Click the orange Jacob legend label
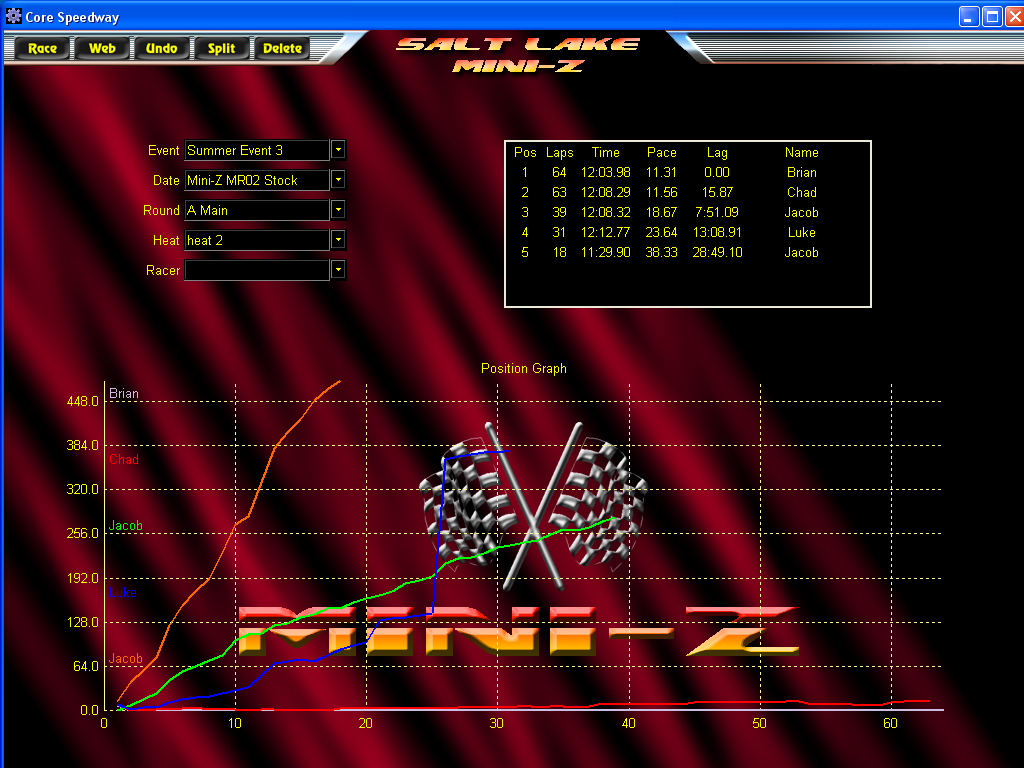1024x768 pixels. pos(125,659)
